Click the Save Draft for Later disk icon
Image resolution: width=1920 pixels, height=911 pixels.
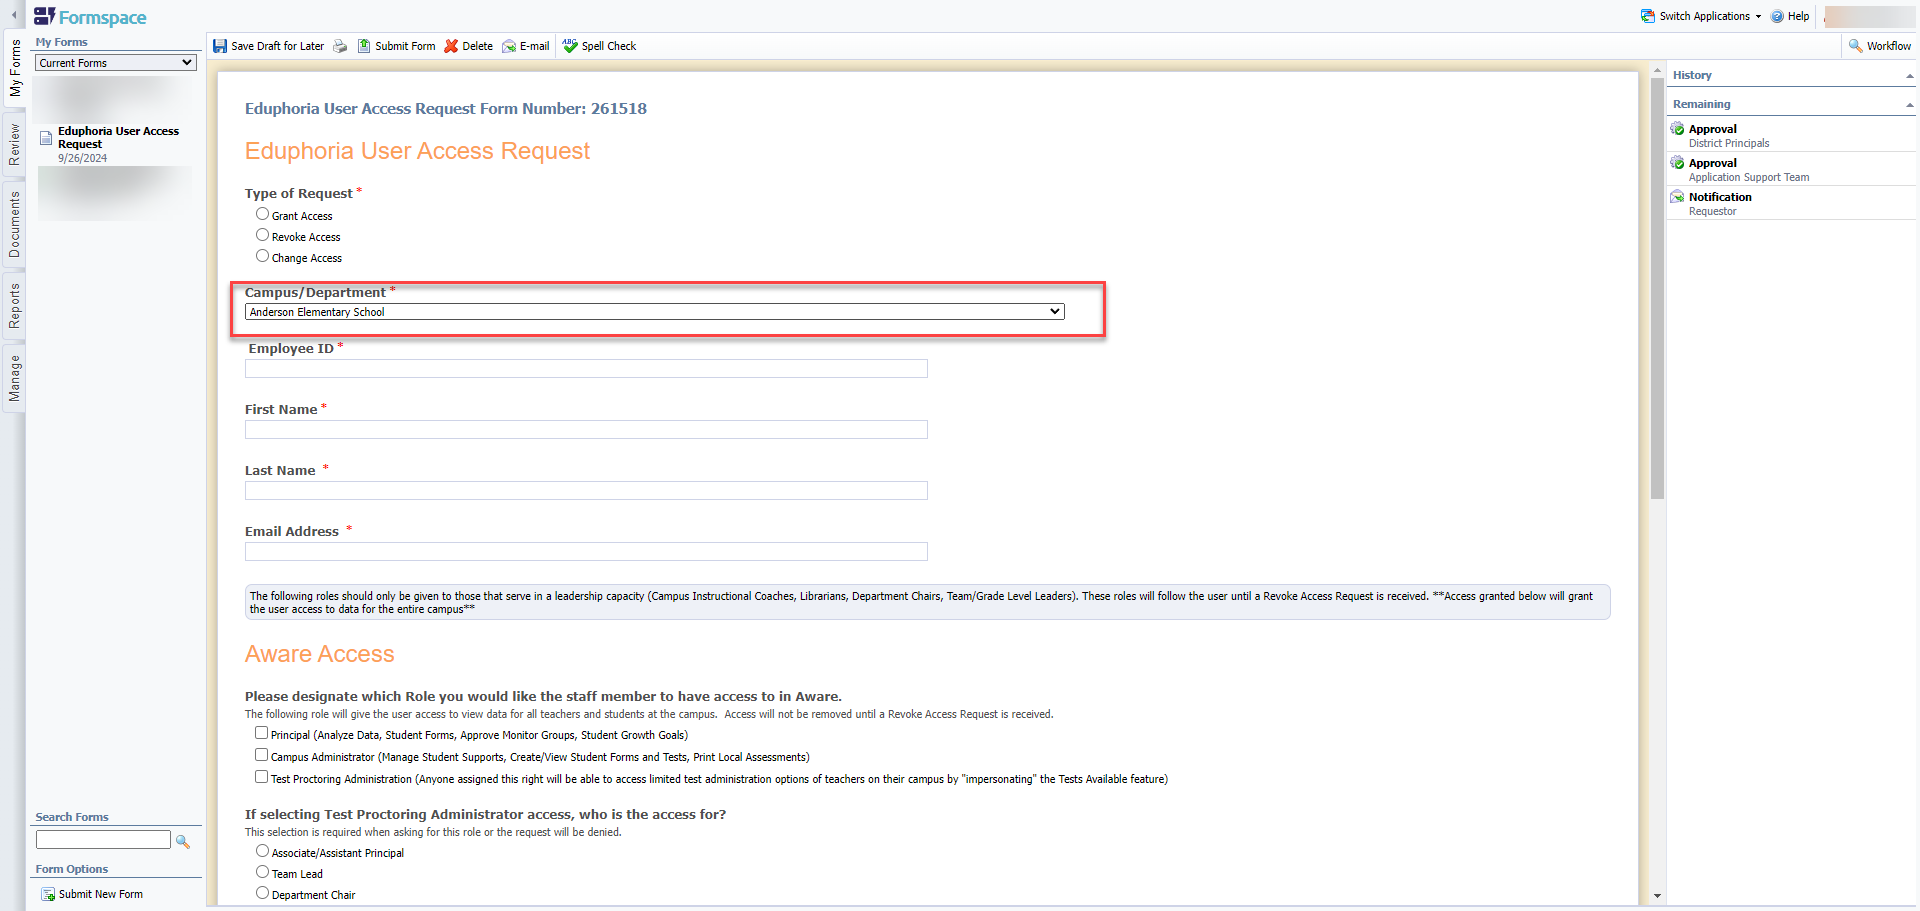220,46
